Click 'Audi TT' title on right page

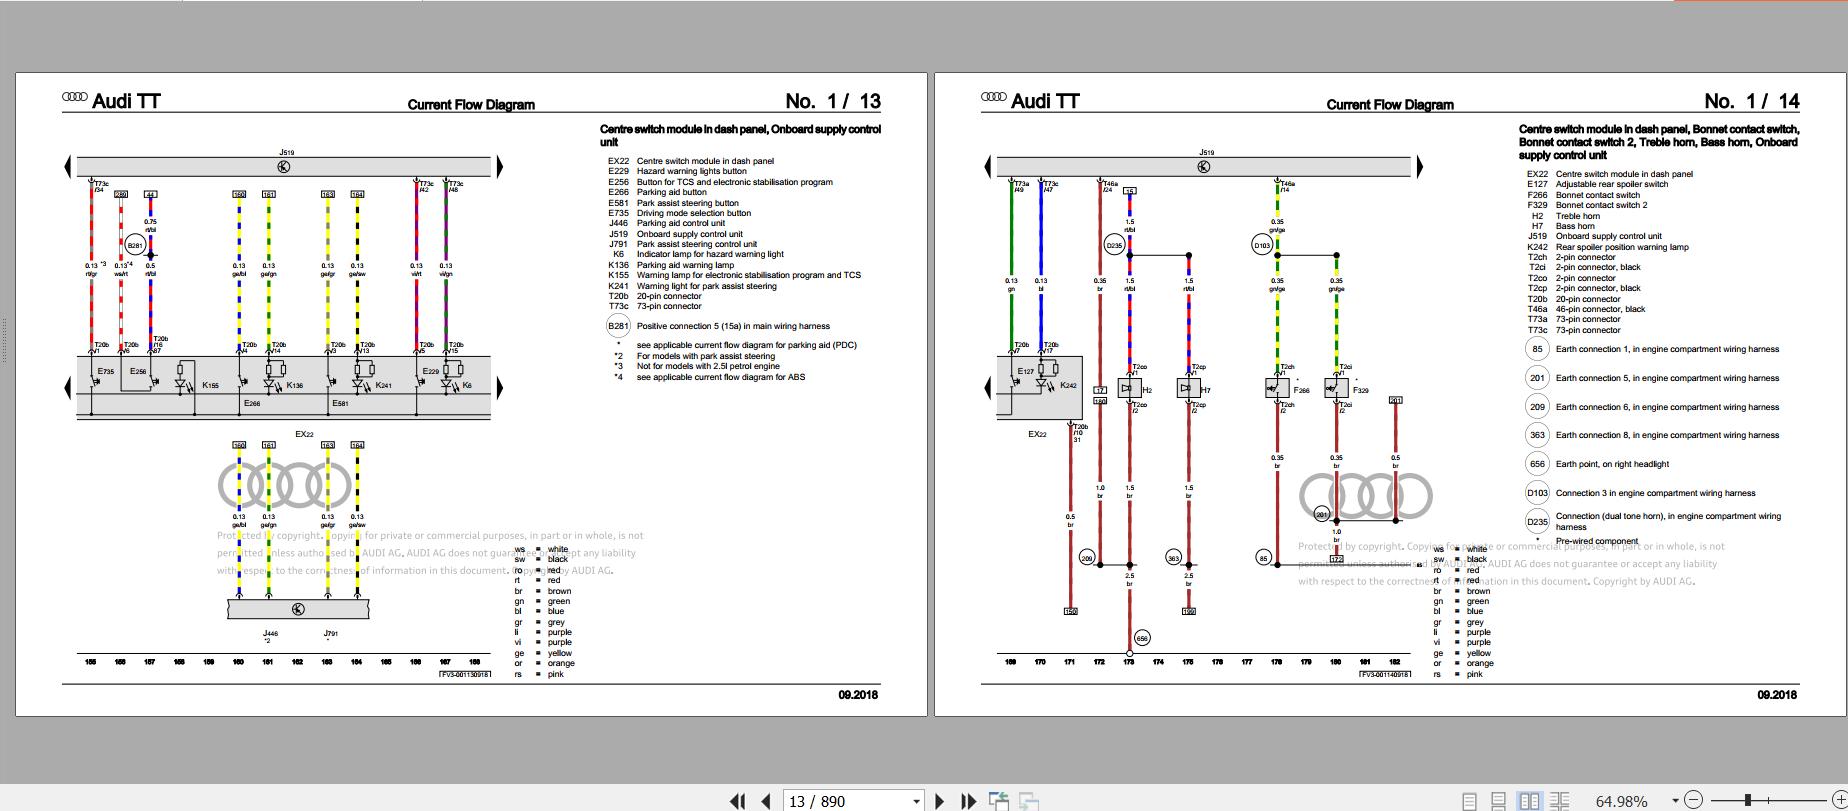(x=1045, y=101)
